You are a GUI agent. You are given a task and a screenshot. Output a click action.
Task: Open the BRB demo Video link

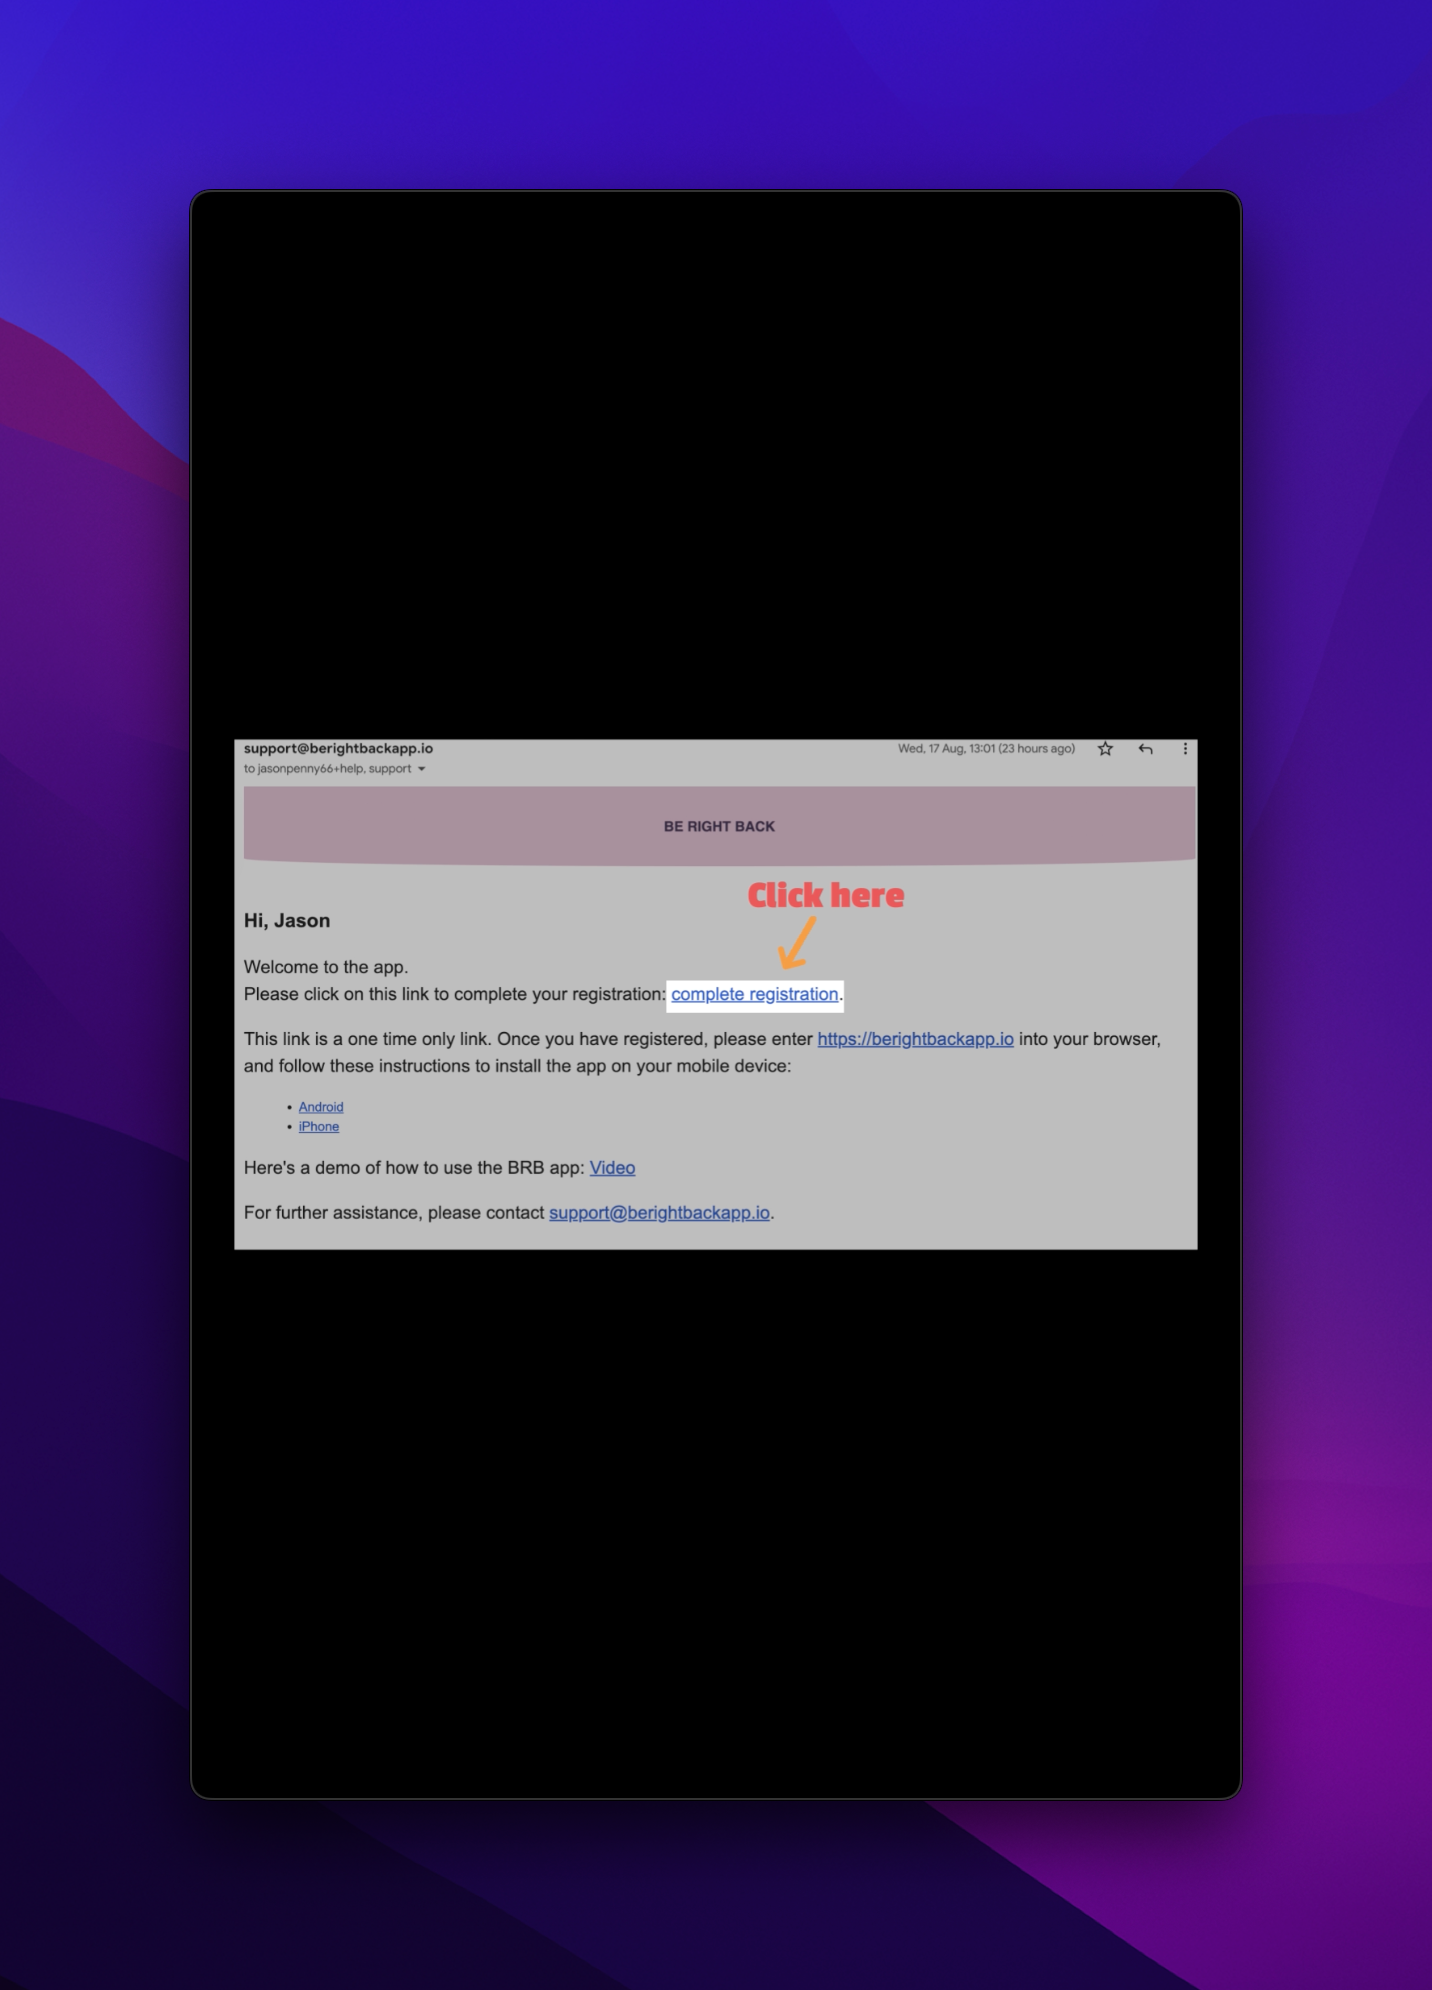click(x=612, y=1168)
